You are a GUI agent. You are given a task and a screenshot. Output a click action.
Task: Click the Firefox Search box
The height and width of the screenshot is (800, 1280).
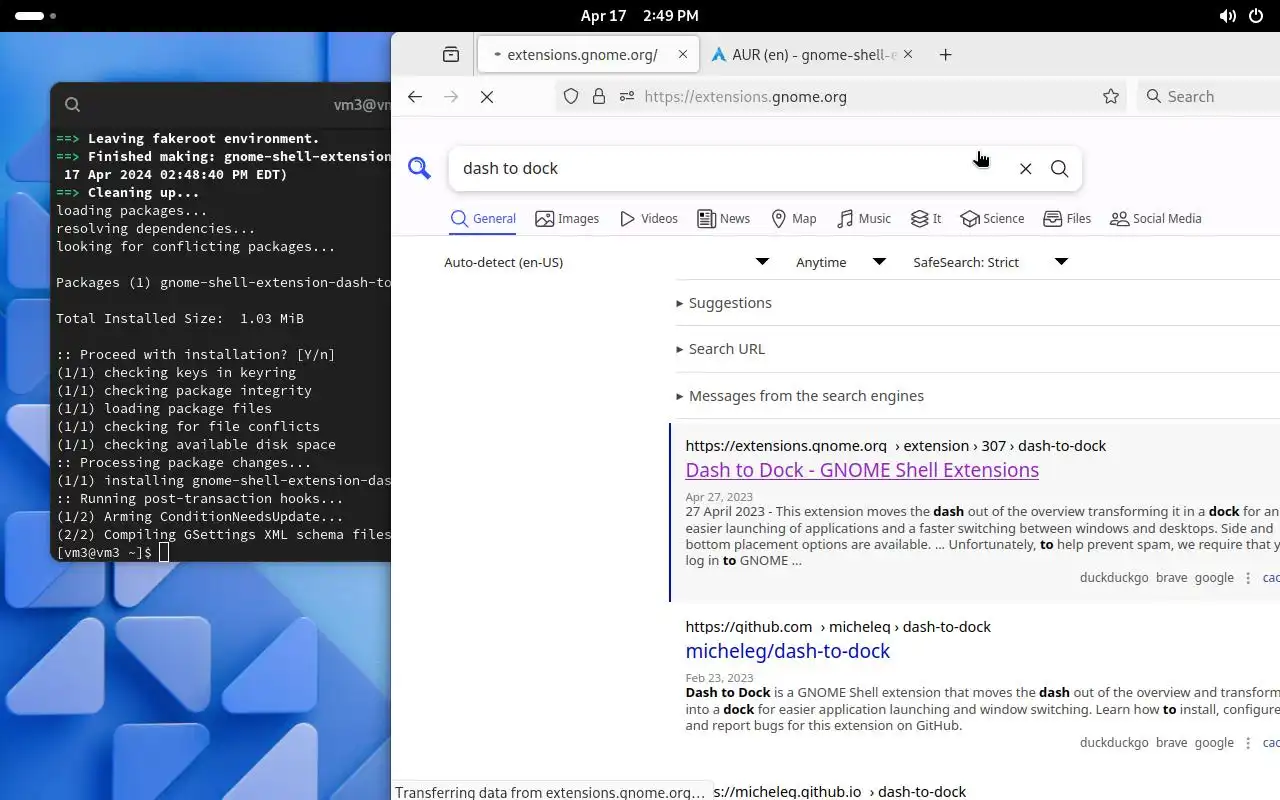(1208, 97)
